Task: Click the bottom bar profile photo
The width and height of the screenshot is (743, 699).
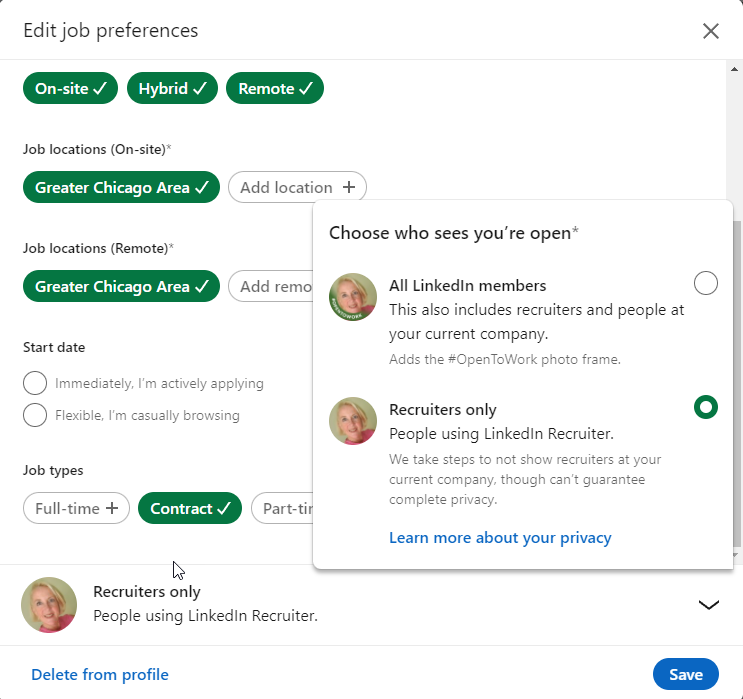Action: pos(49,605)
